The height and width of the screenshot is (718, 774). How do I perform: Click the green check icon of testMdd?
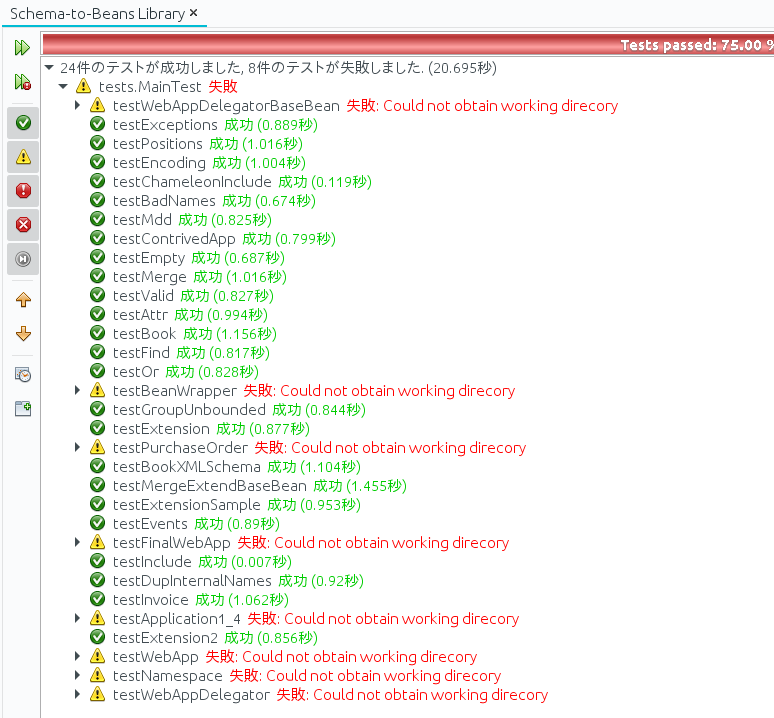[98, 219]
